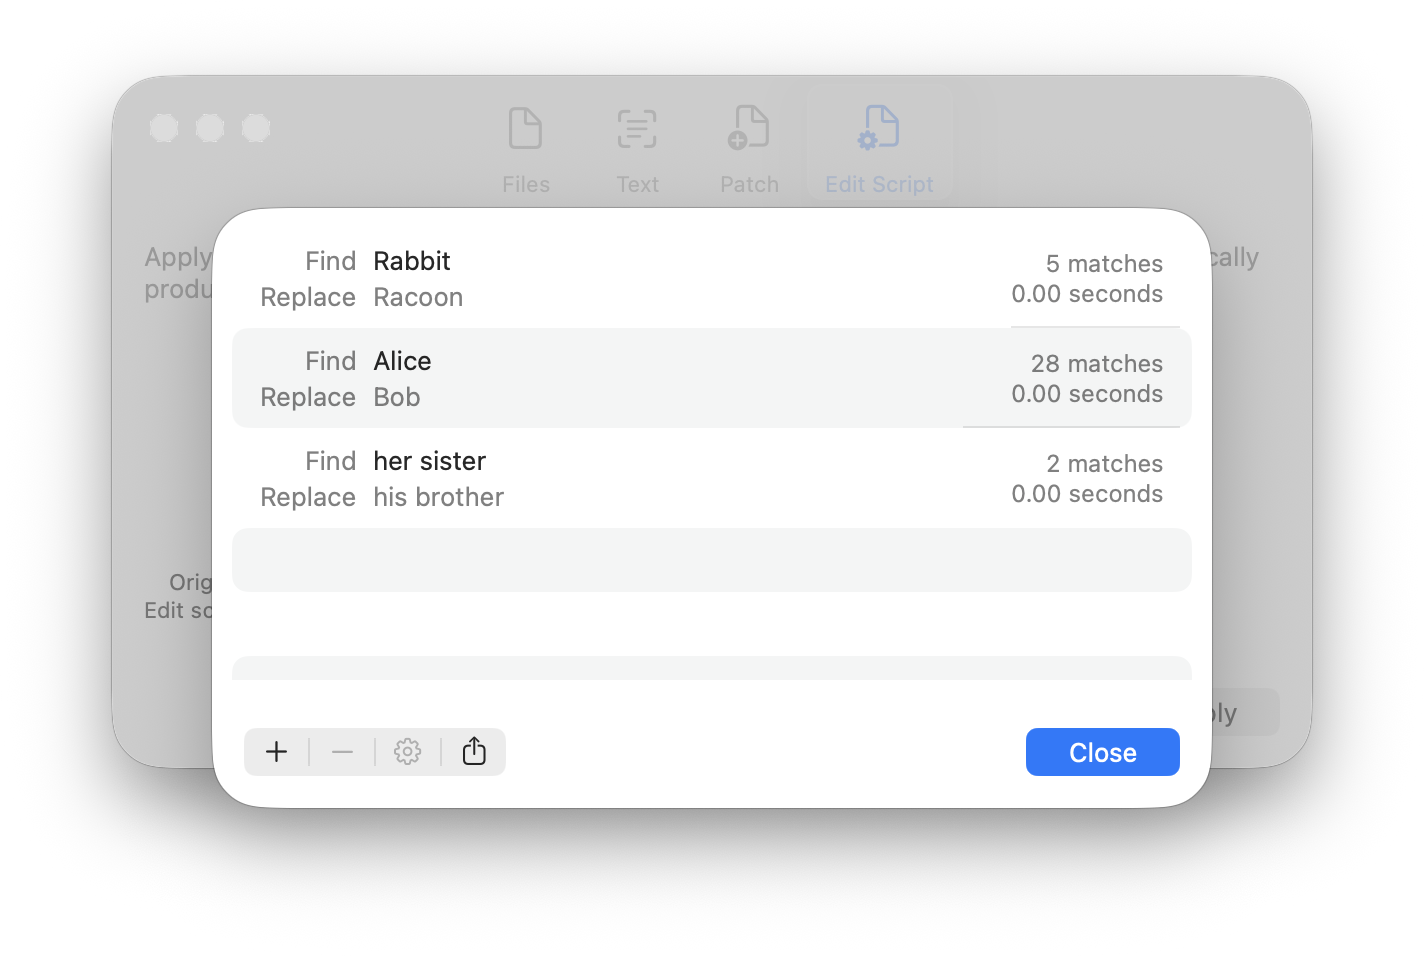Click the minus icon to remove rule
Image resolution: width=1424 pixels, height=956 pixels.
342,752
